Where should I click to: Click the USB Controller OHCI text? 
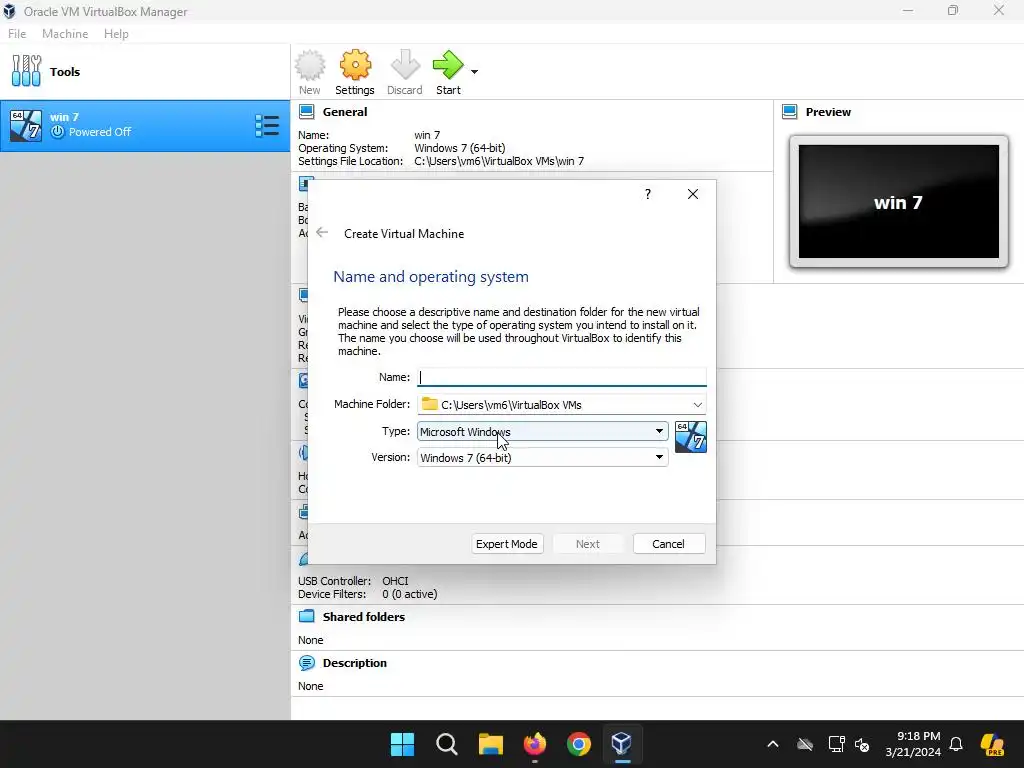click(353, 581)
